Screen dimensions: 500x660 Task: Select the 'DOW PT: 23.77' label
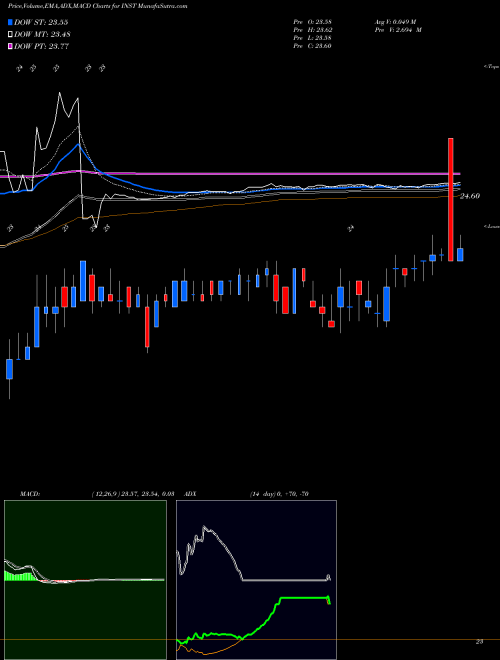tap(42, 47)
